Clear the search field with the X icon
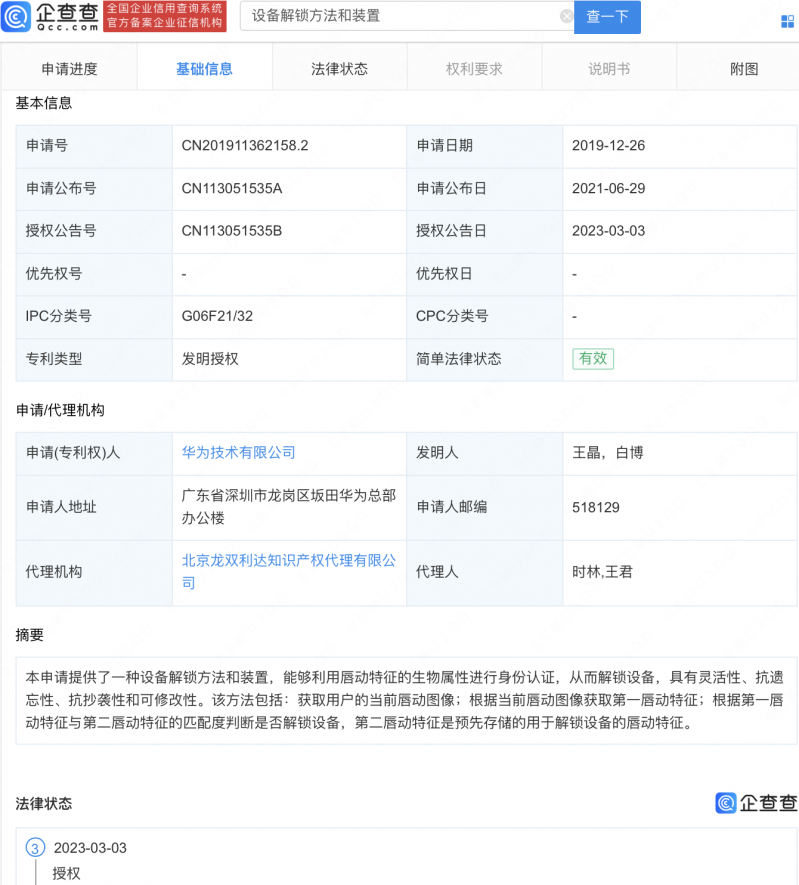 [x=566, y=16]
